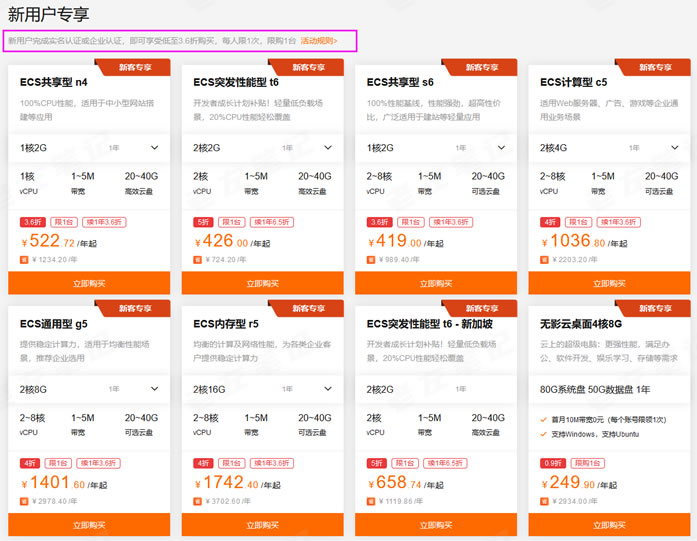697x541 pixels.
Task: Click the ¥419.00 /年起 price
Action: pyautogui.click(x=405, y=241)
